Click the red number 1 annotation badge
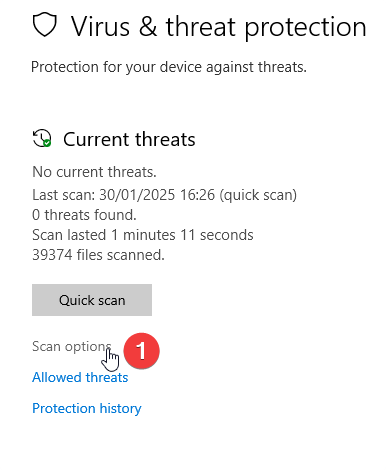This screenshot has width=386, height=470. click(141, 351)
